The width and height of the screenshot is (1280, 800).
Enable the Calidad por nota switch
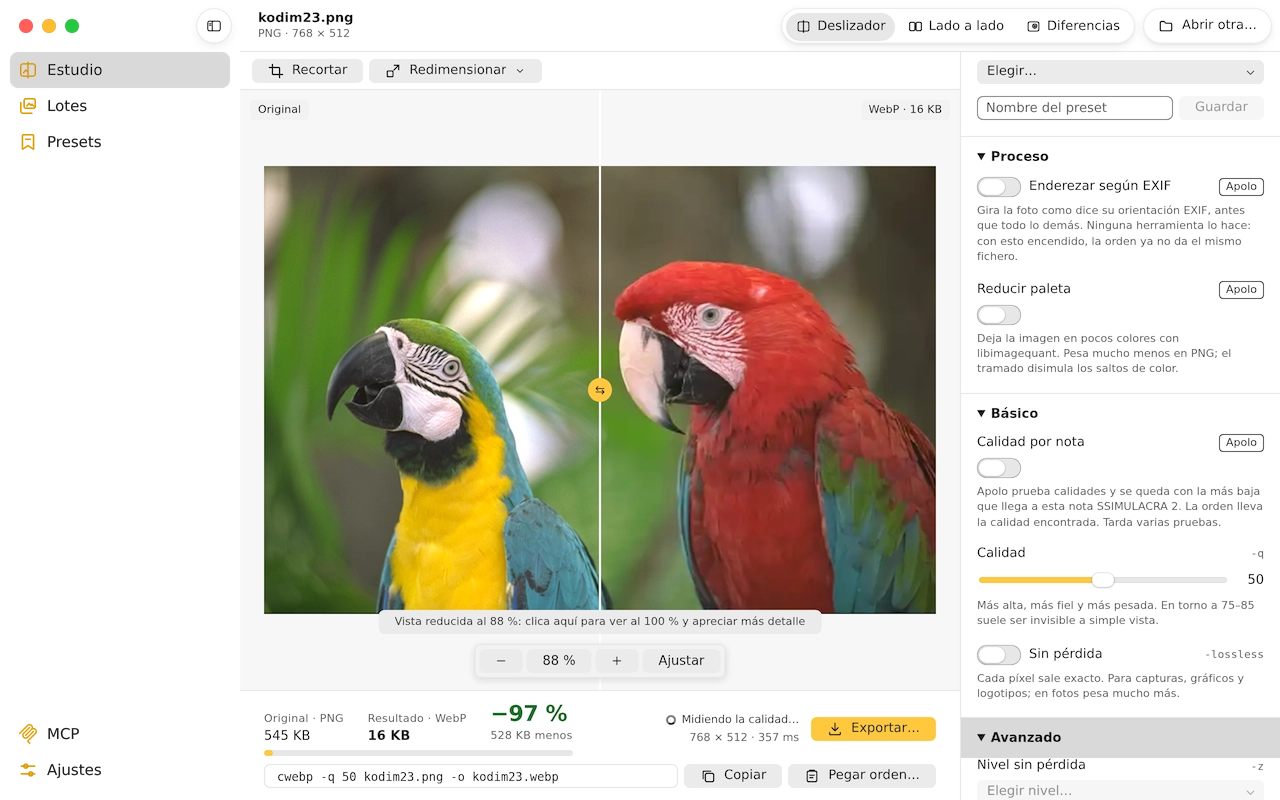point(999,468)
